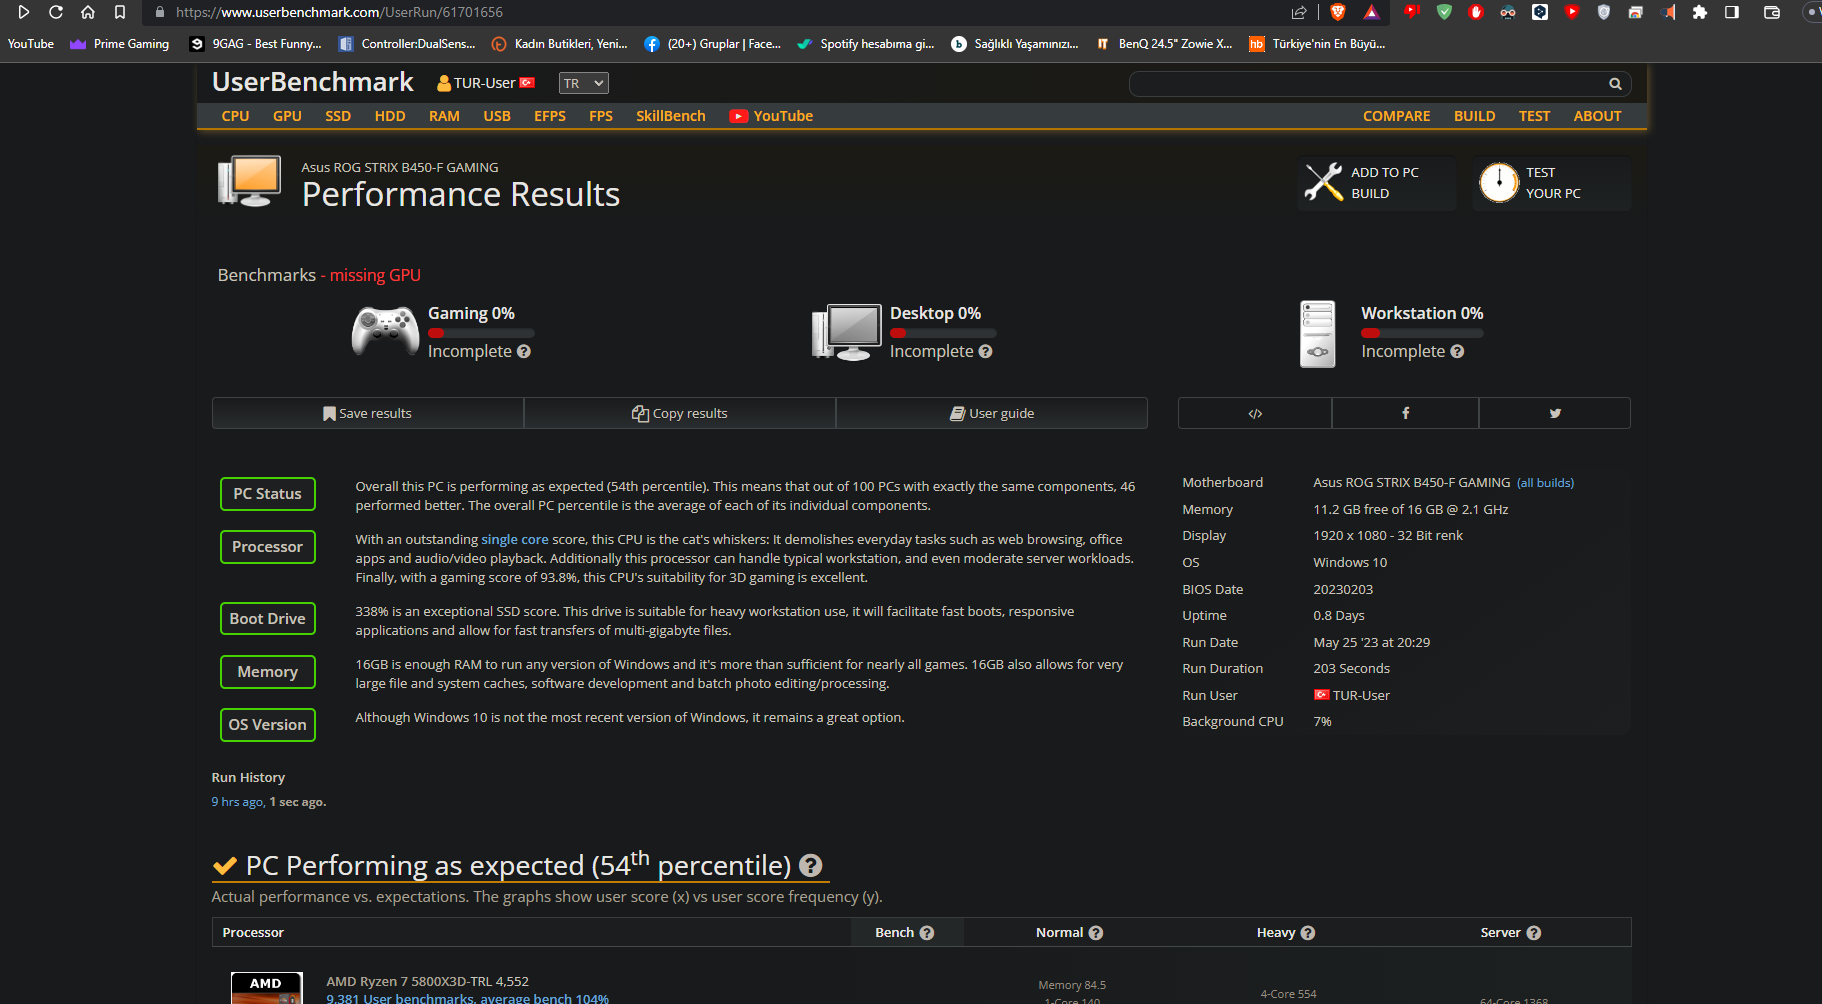Reload the page with the refresh icon
Viewport: 1822px width, 1004px height.
[x=56, y=12]
